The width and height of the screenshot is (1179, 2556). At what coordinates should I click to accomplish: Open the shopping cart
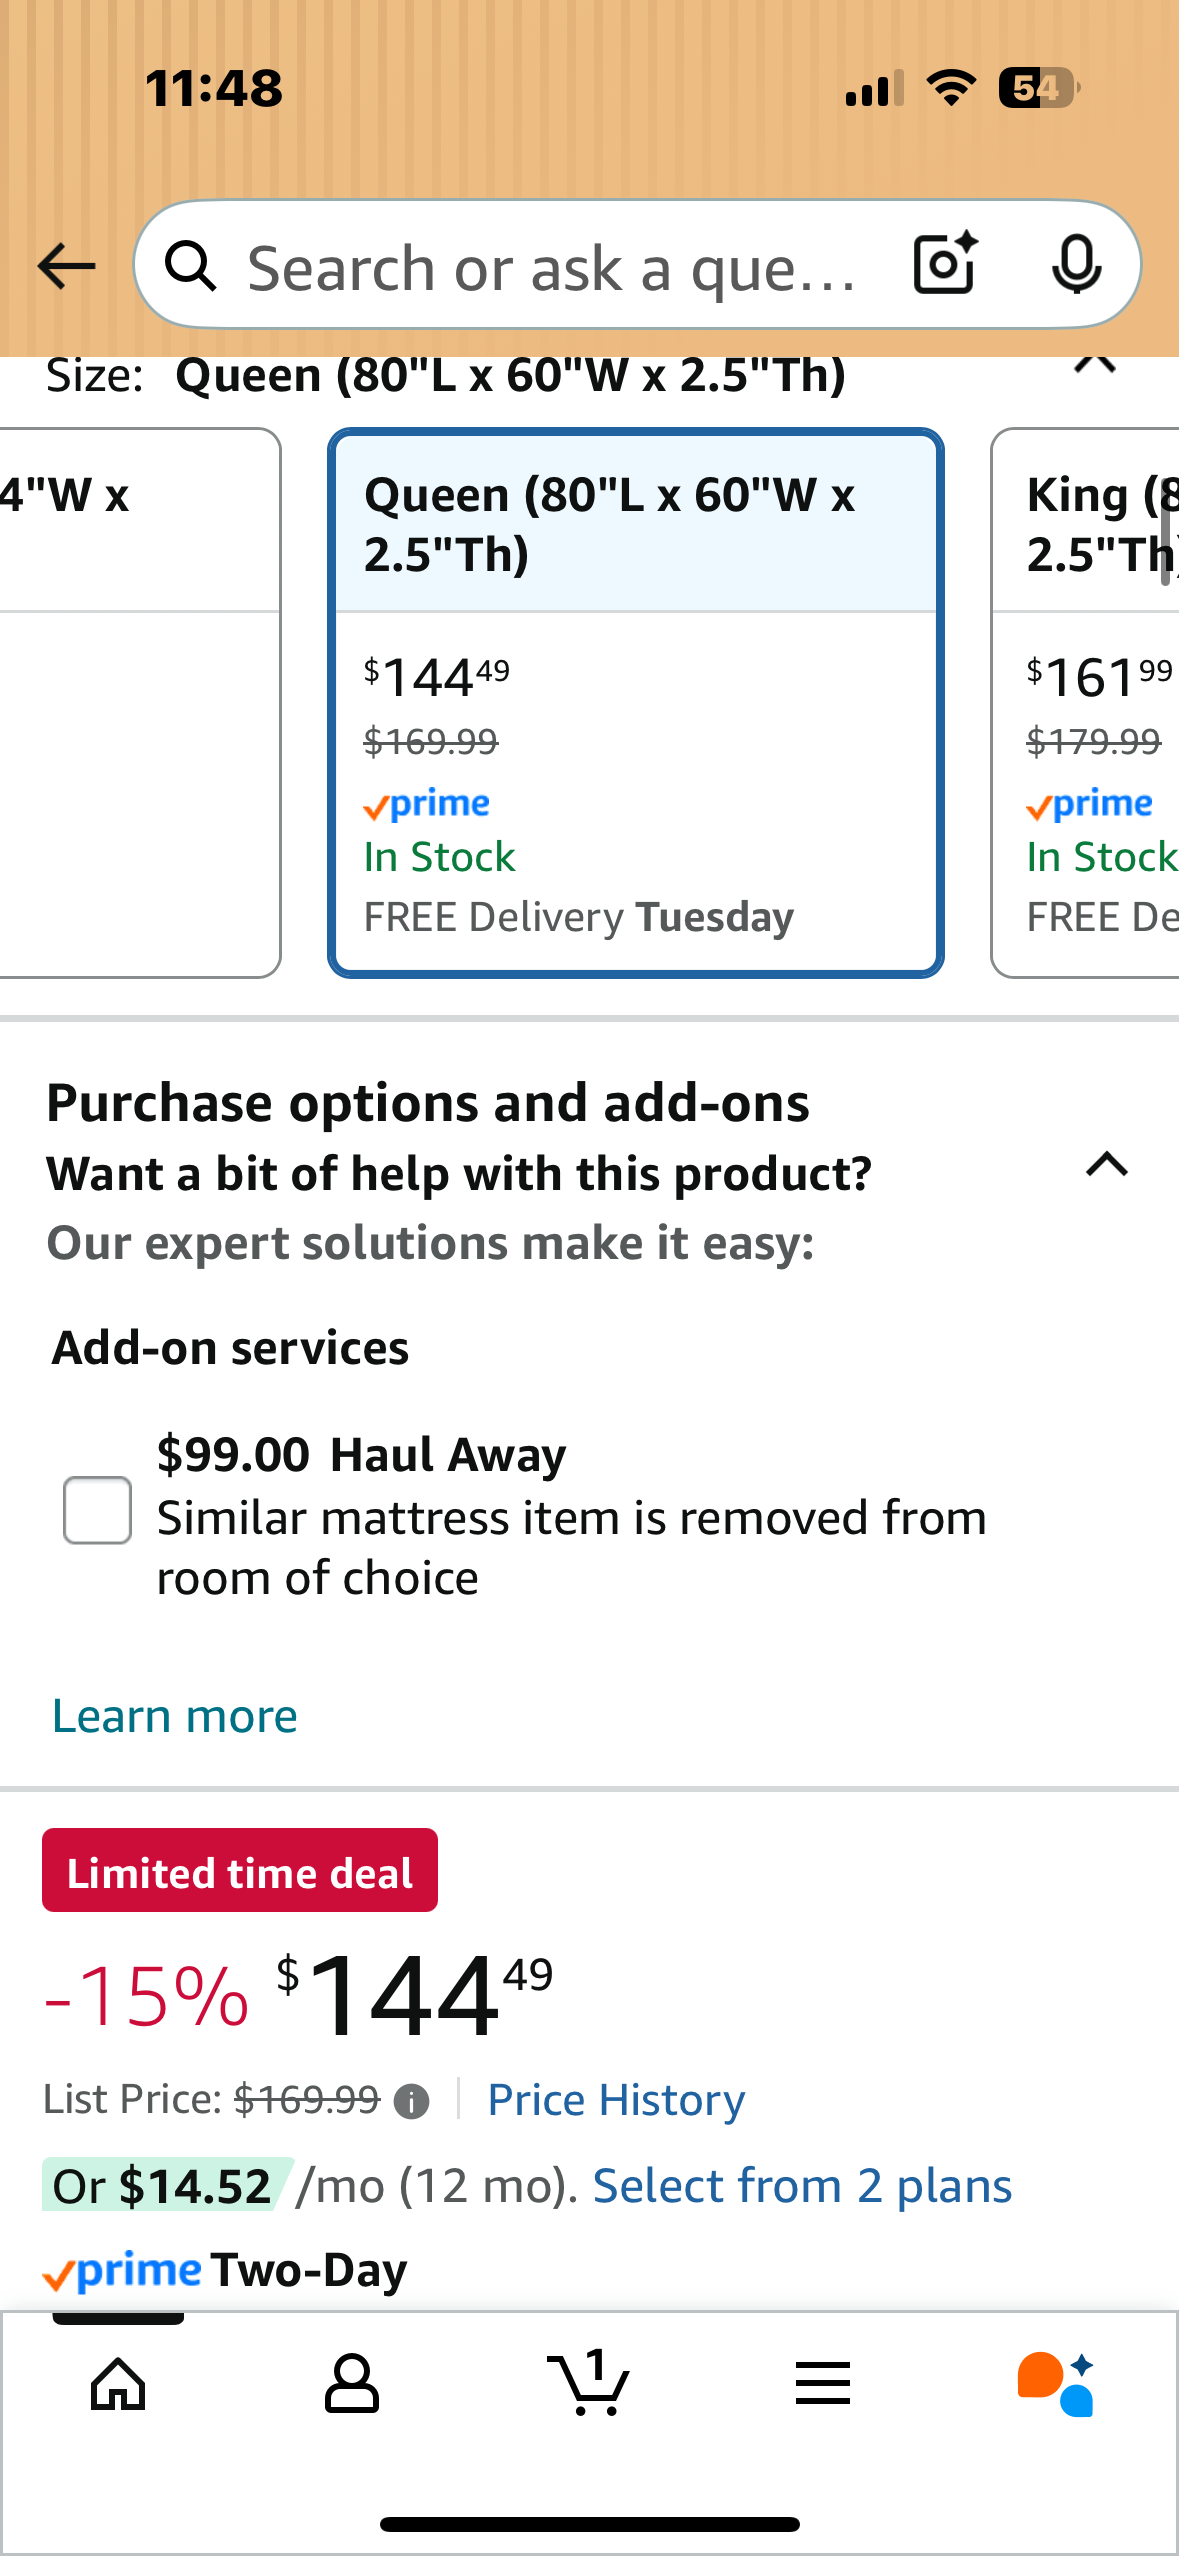click(589, 2383)
